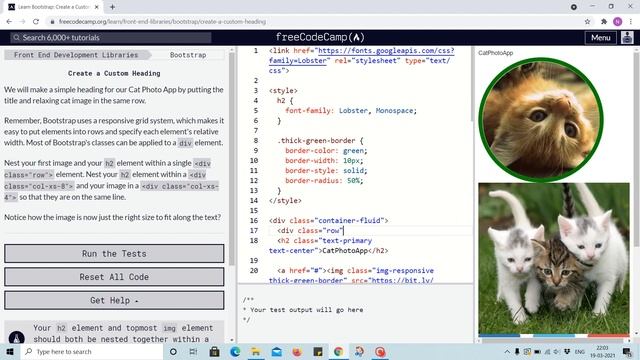Click the Run the Tests button
Viewport: 640px width, 360px height.
114,253
